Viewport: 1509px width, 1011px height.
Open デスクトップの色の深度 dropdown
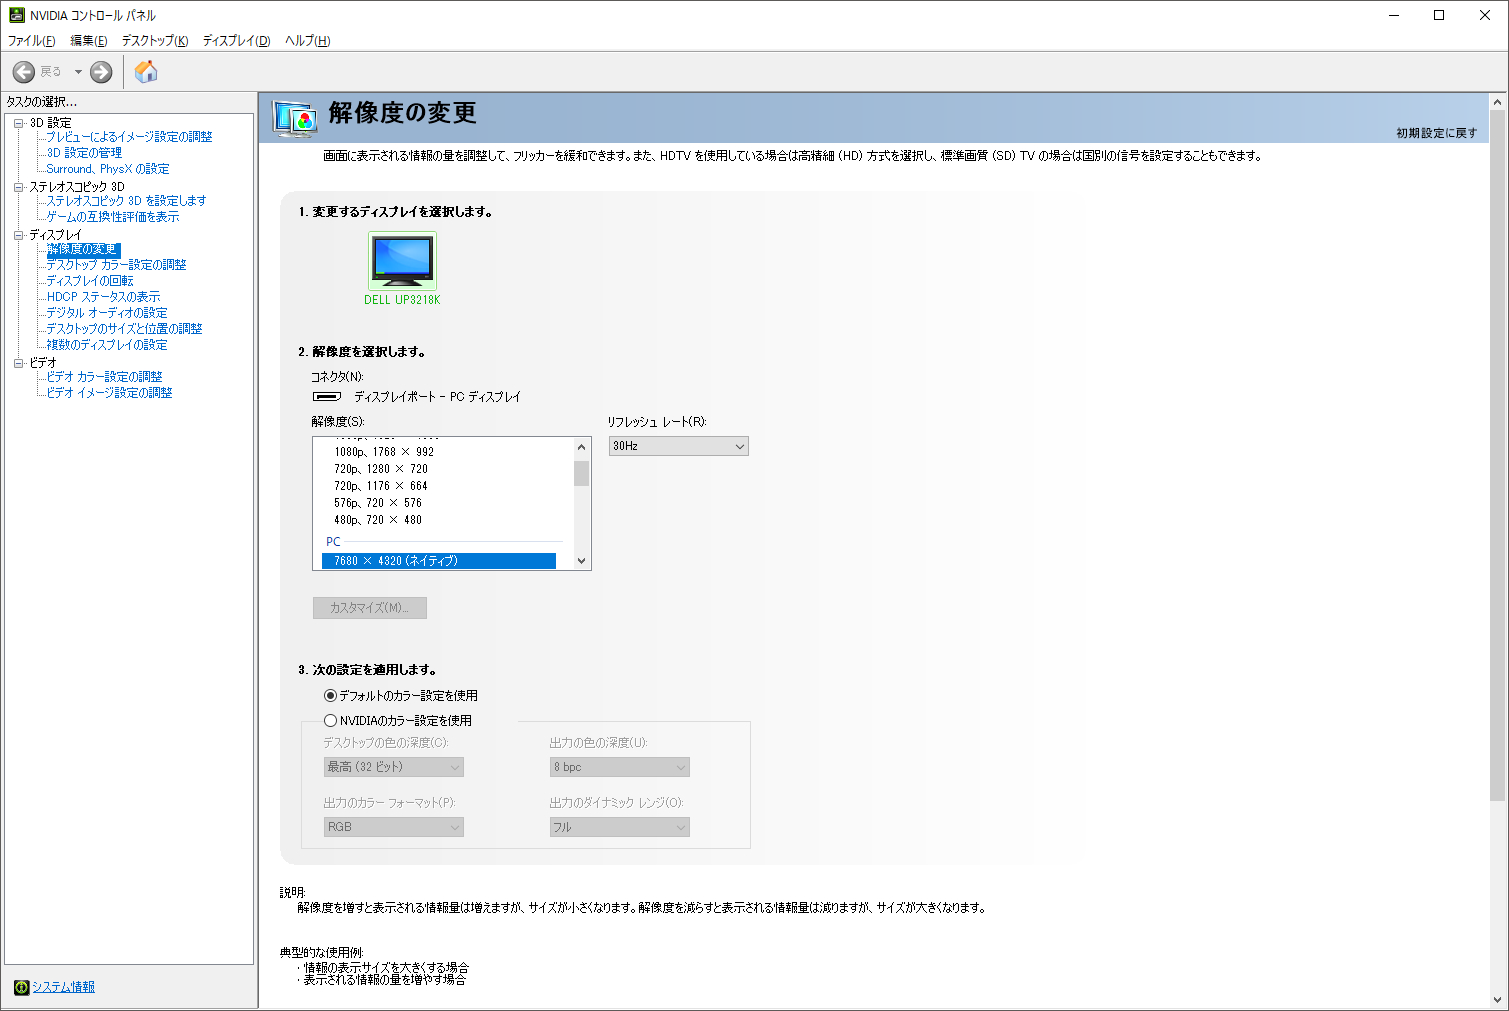click(x=394, y=767)
